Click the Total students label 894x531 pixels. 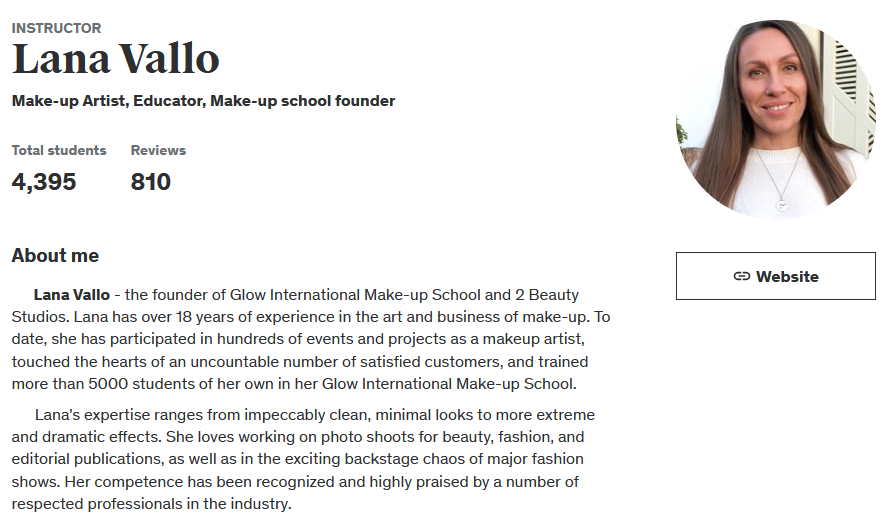pyautogui.click(x=59, y=150)
